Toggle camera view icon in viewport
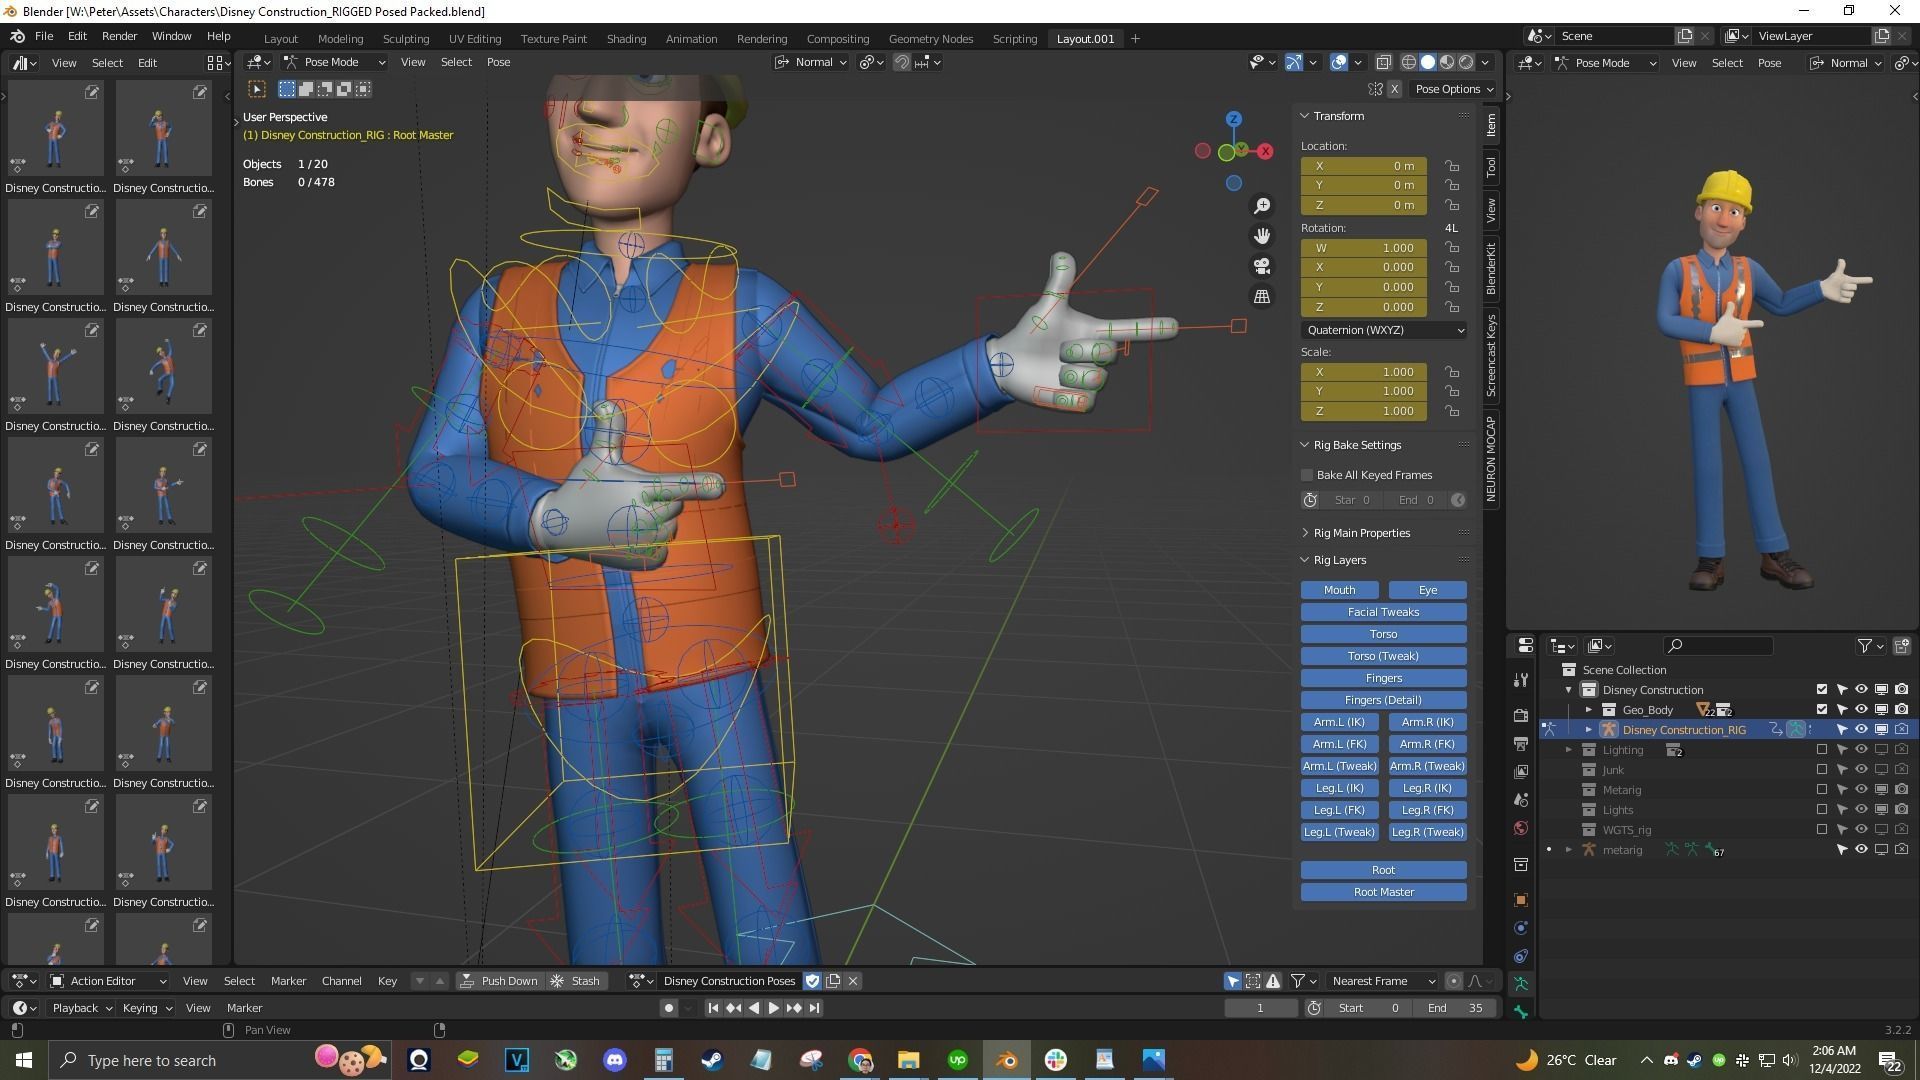 click(1262, 266)
